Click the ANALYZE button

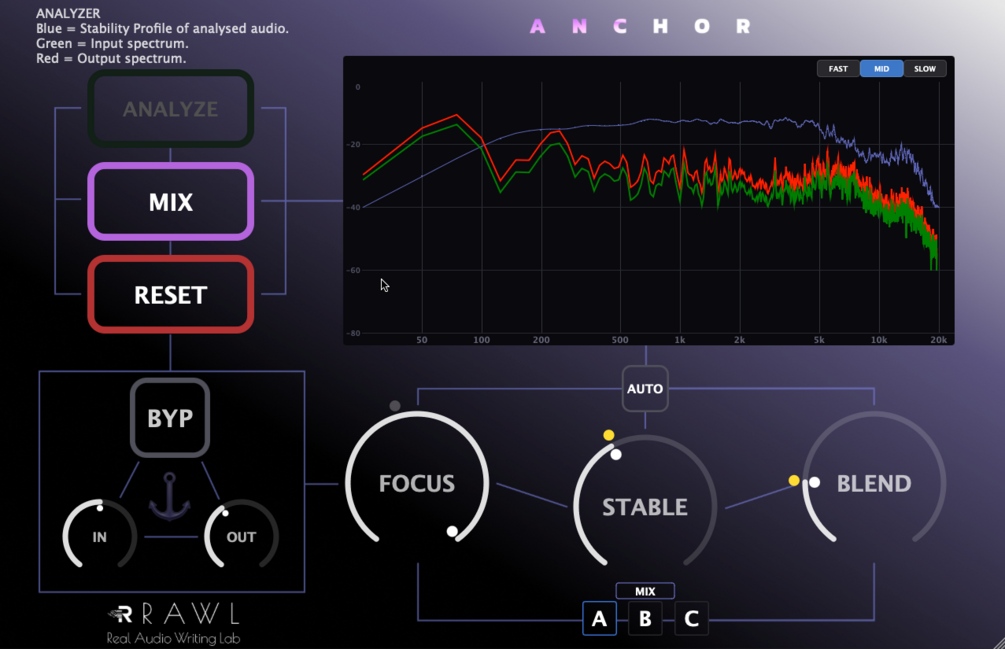[170, 109]
